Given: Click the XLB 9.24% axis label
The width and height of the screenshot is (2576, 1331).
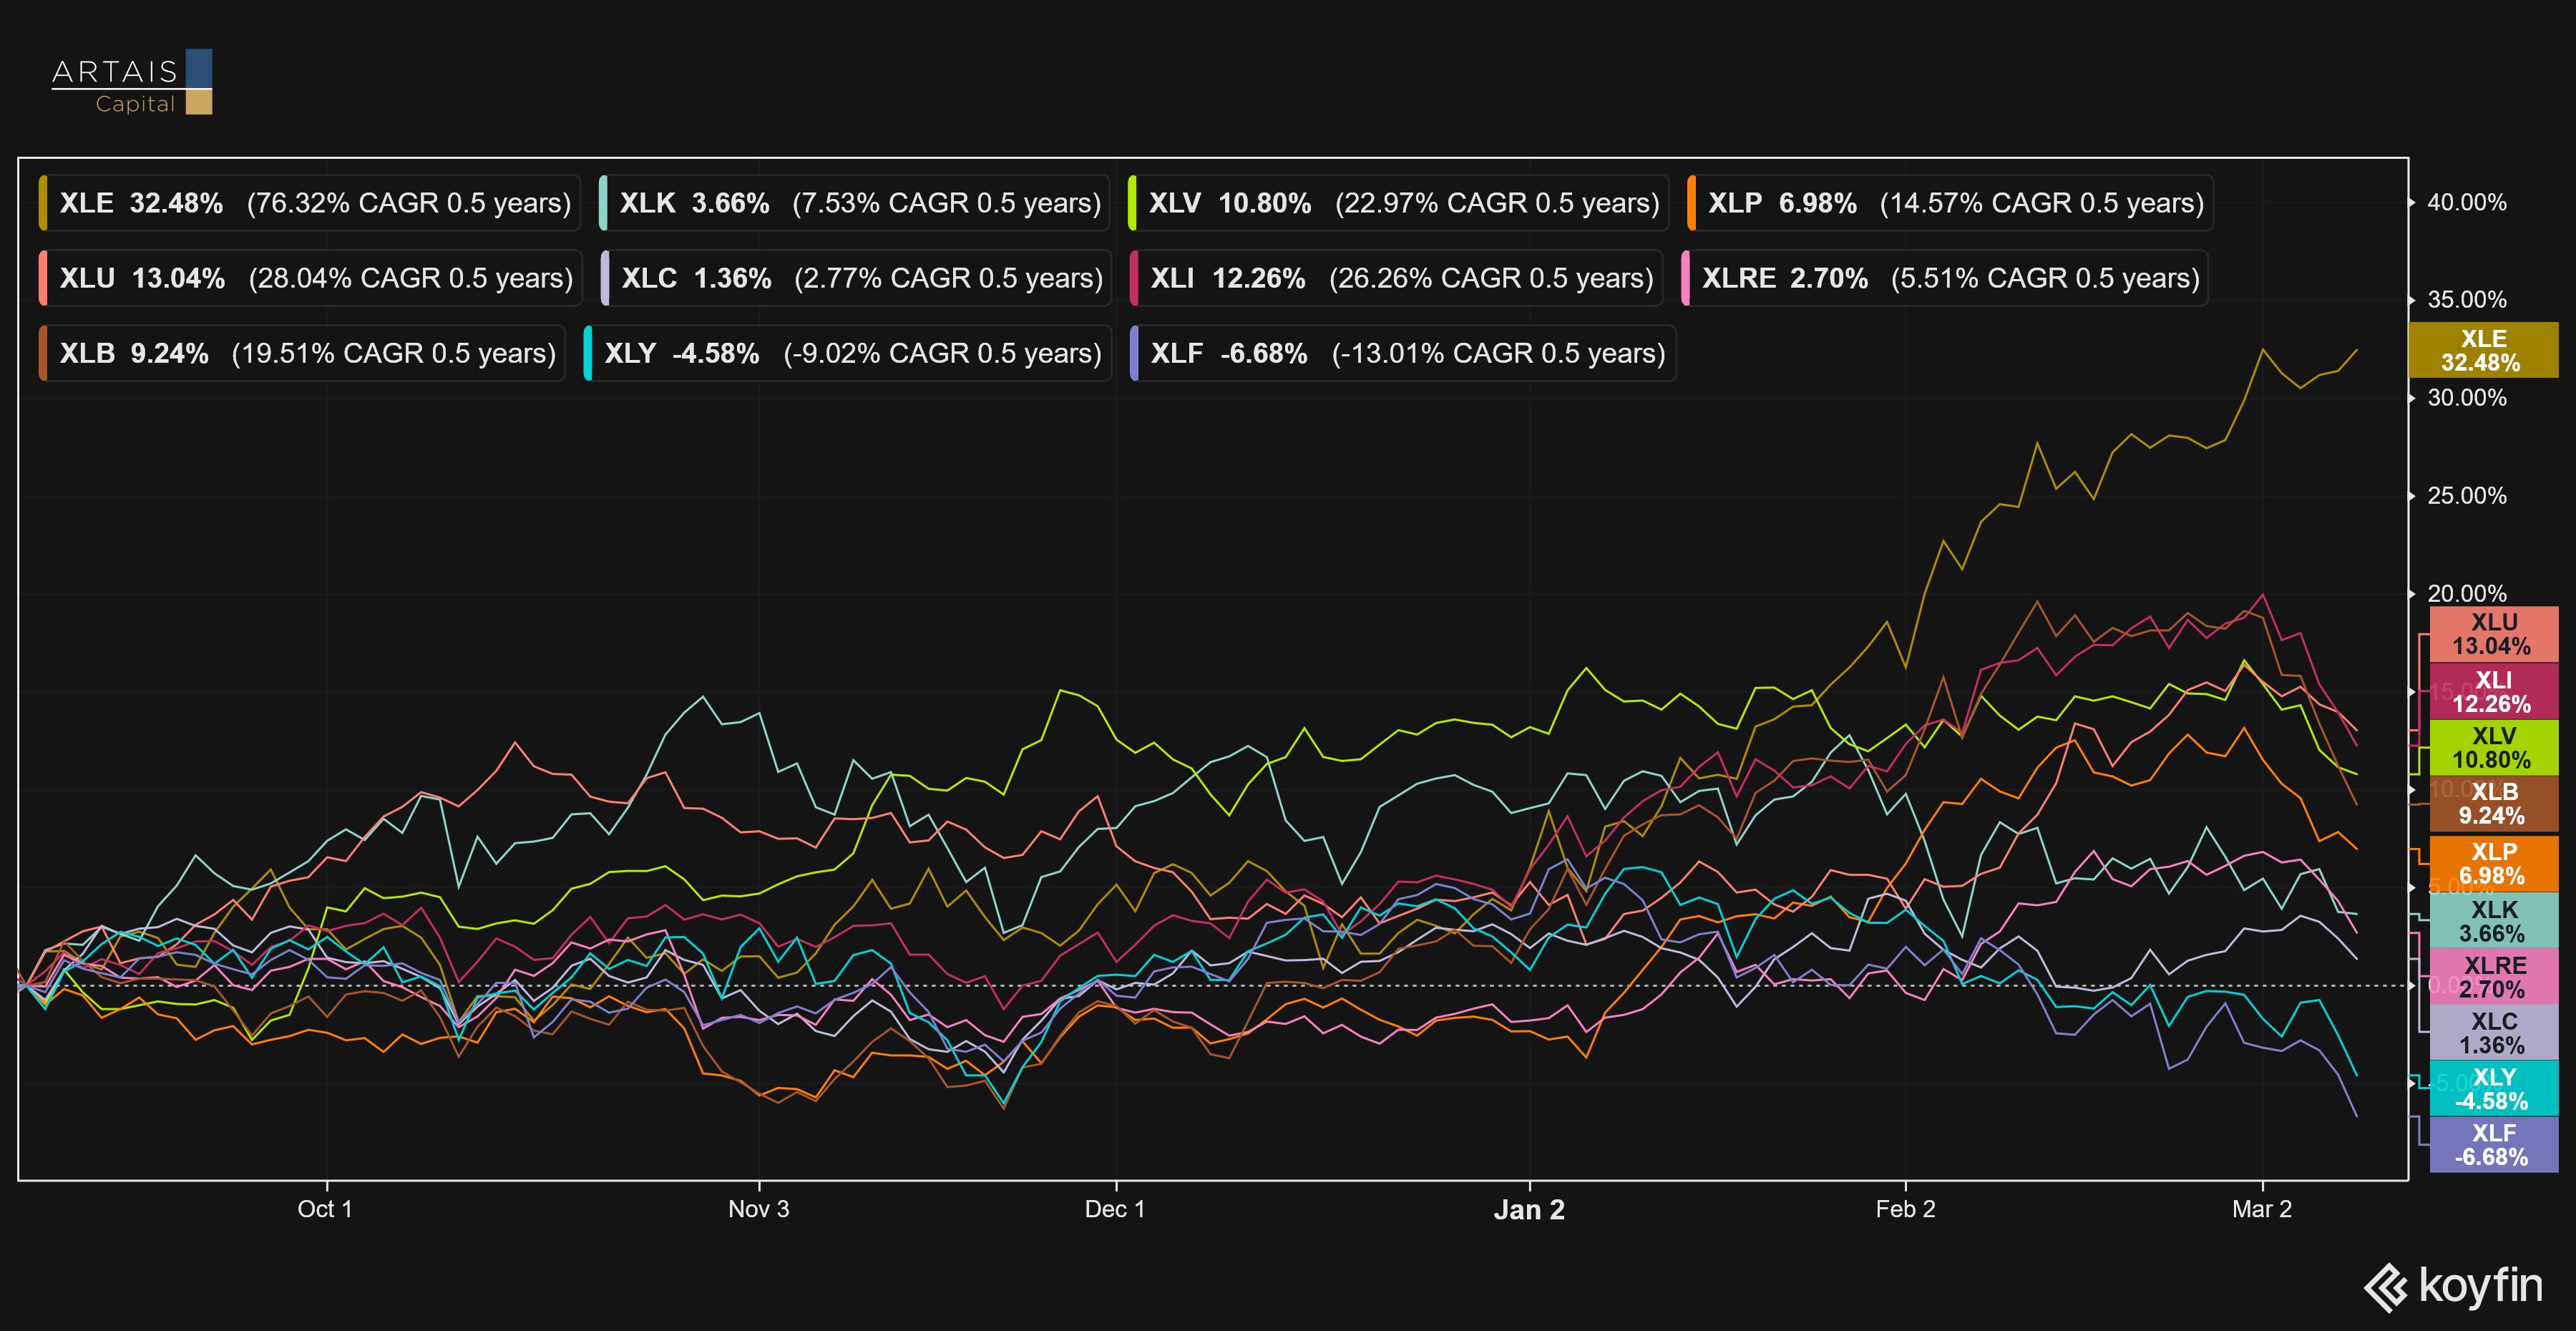Looking at the screenshot, I should pos(2492,804).
